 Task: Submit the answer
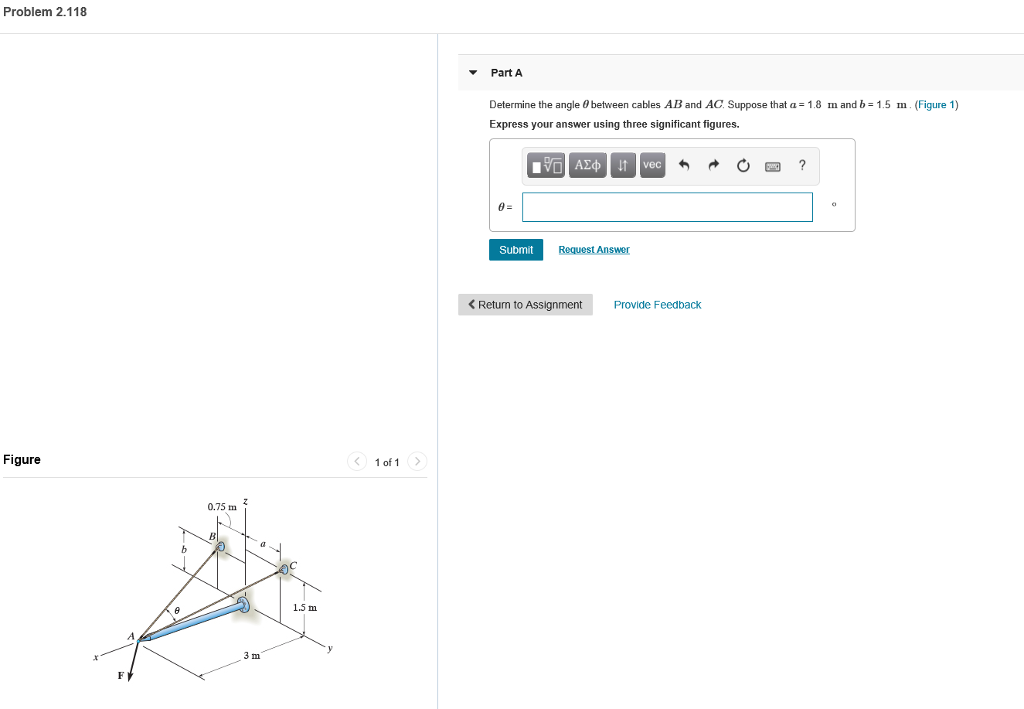(x=516, y=250)
